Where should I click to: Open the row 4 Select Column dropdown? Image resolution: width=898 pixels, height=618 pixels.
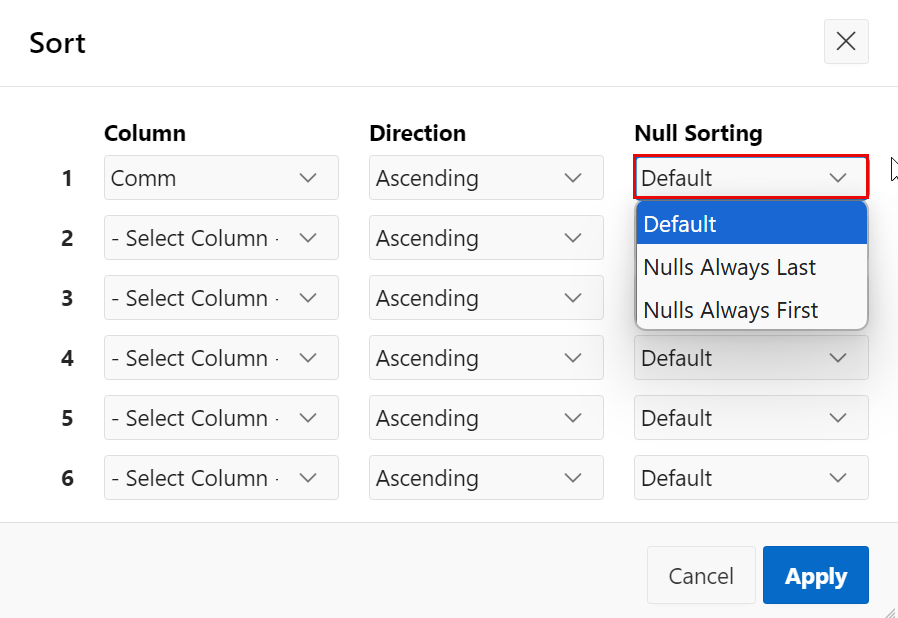221,358
